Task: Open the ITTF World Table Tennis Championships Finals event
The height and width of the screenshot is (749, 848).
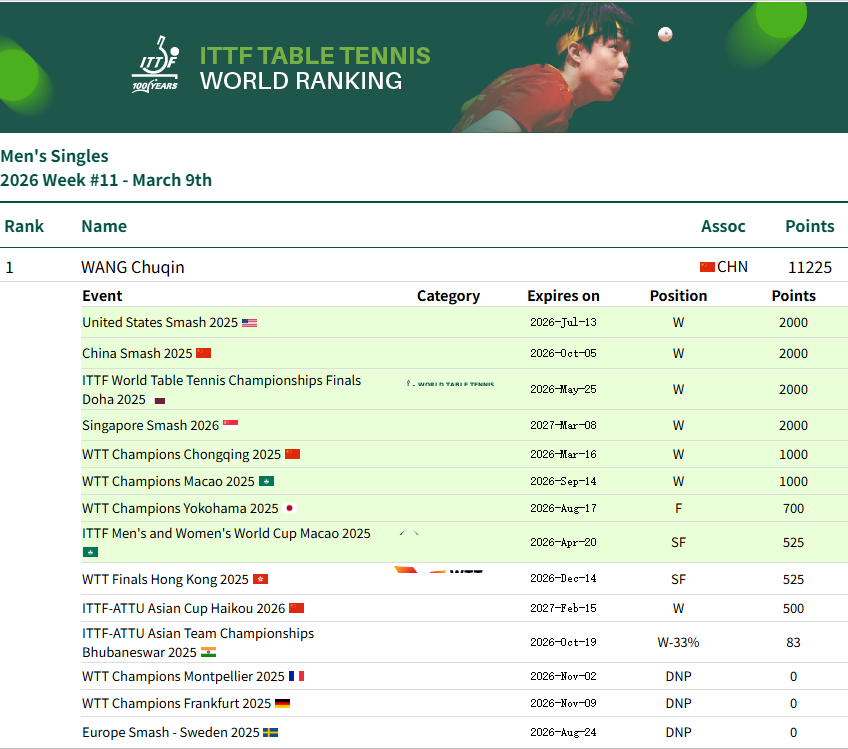Action: click(222, 389)
